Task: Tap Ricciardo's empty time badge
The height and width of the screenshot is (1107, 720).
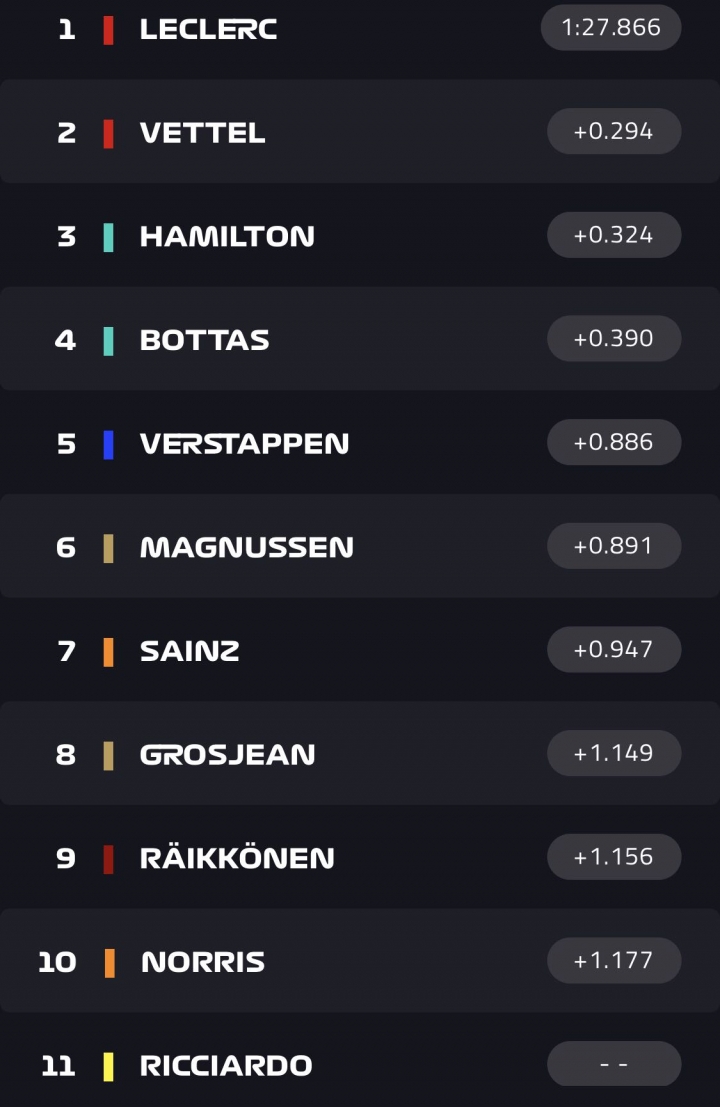Action: click(x=614, y=1063)
